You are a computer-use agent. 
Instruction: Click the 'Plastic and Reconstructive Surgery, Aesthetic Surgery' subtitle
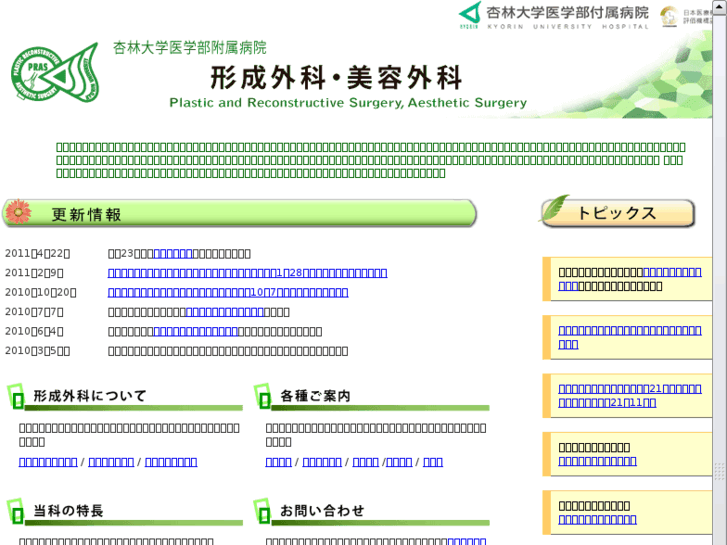[348, 103]
